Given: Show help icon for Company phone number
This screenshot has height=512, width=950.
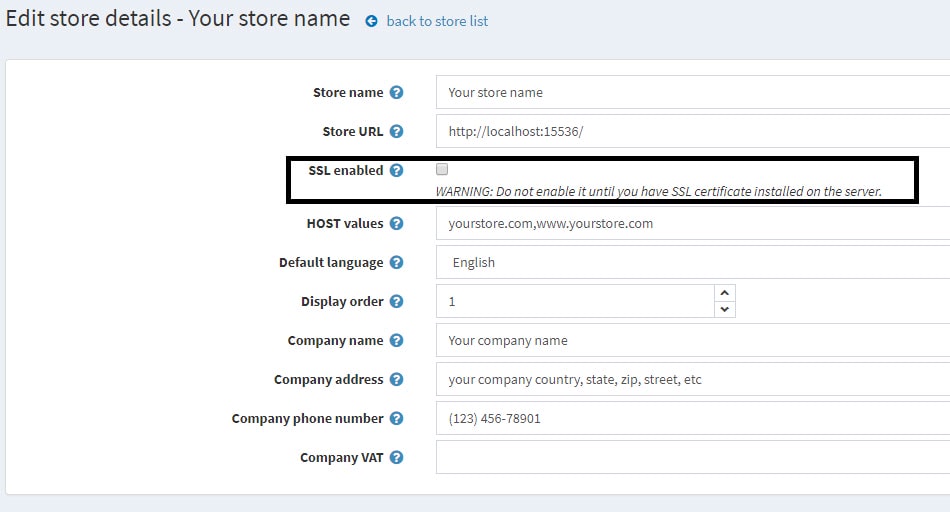Looking at the screenshot, I should [x=396, y=418].
